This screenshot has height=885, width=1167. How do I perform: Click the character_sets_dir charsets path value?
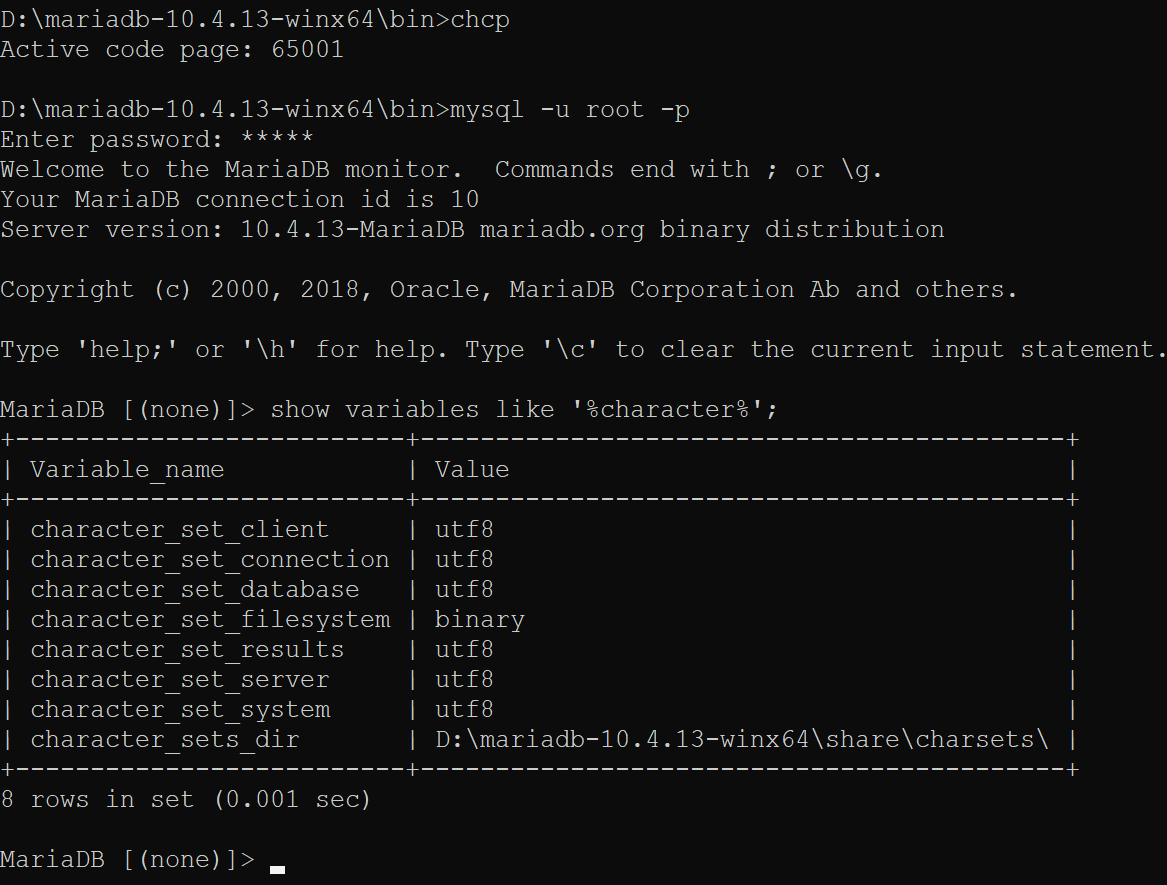(x=741, y=739)
